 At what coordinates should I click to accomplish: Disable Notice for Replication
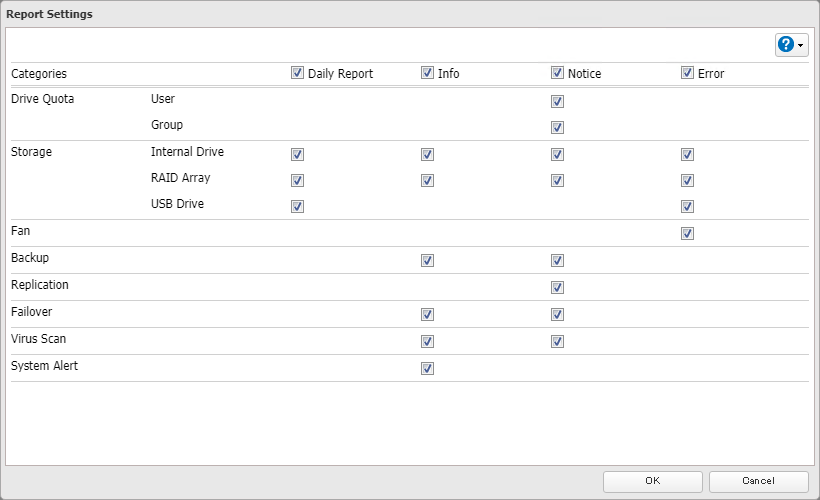[x=557, y=288]
